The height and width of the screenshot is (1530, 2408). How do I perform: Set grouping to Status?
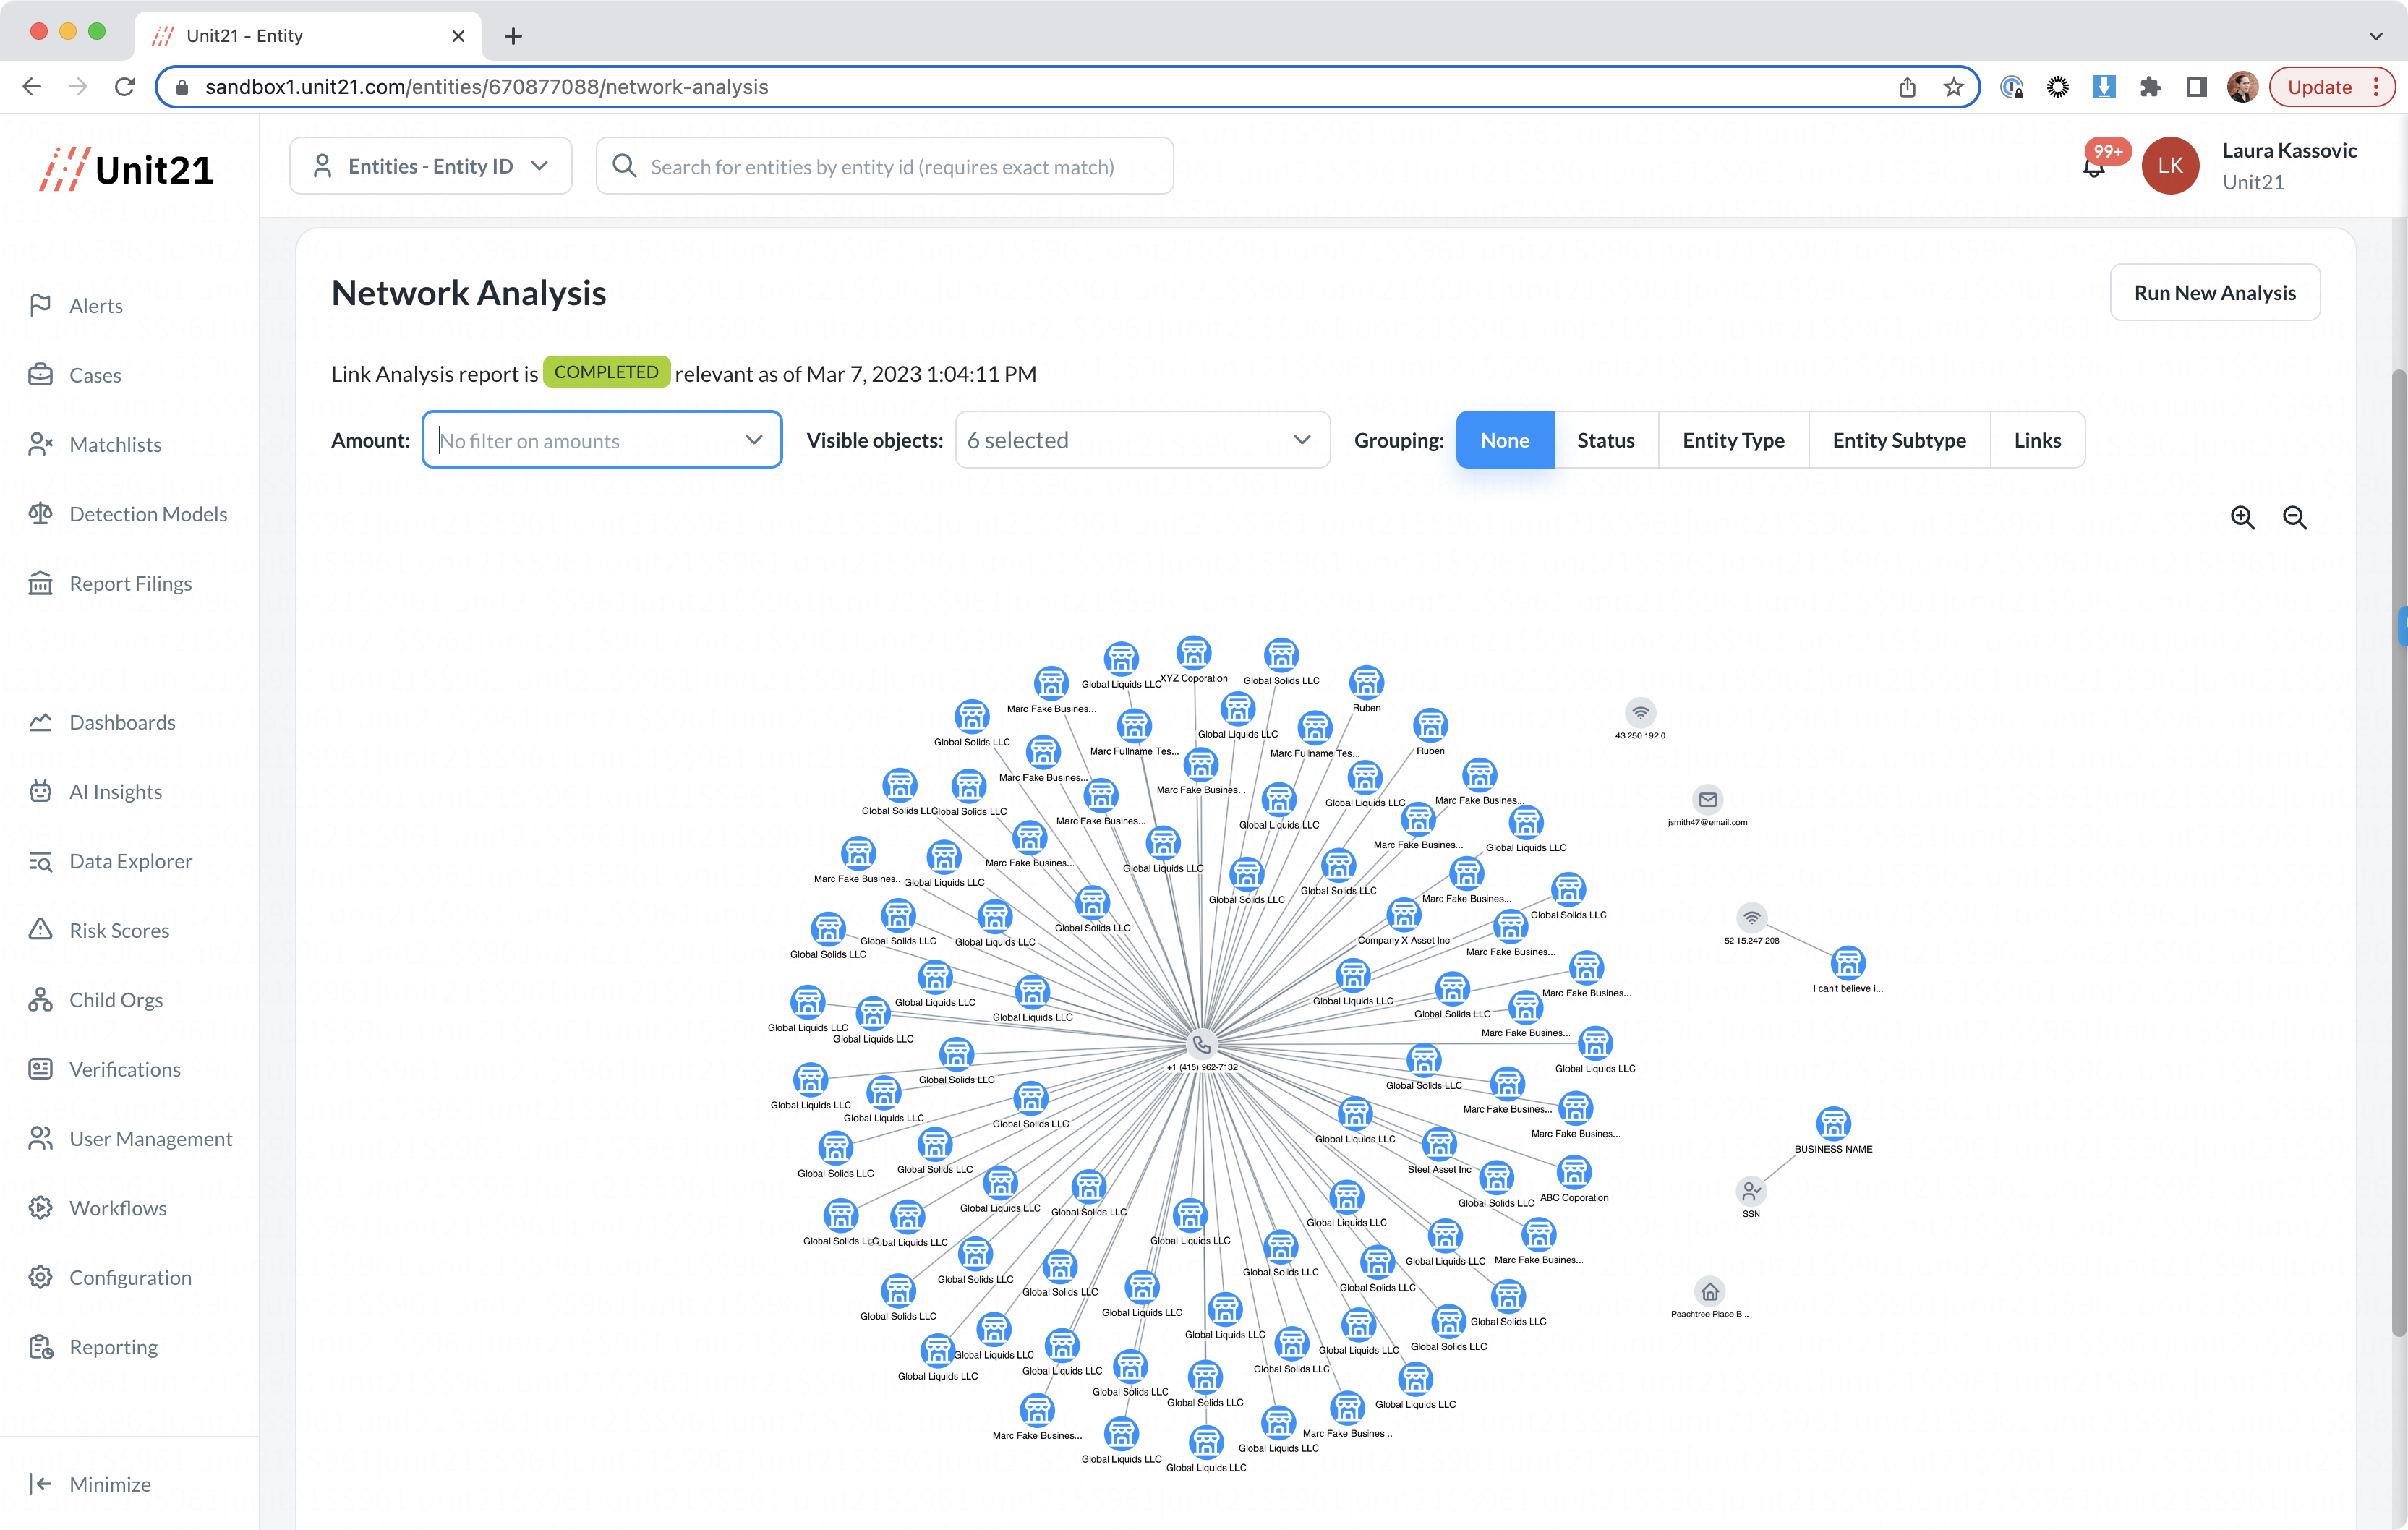1605,440
